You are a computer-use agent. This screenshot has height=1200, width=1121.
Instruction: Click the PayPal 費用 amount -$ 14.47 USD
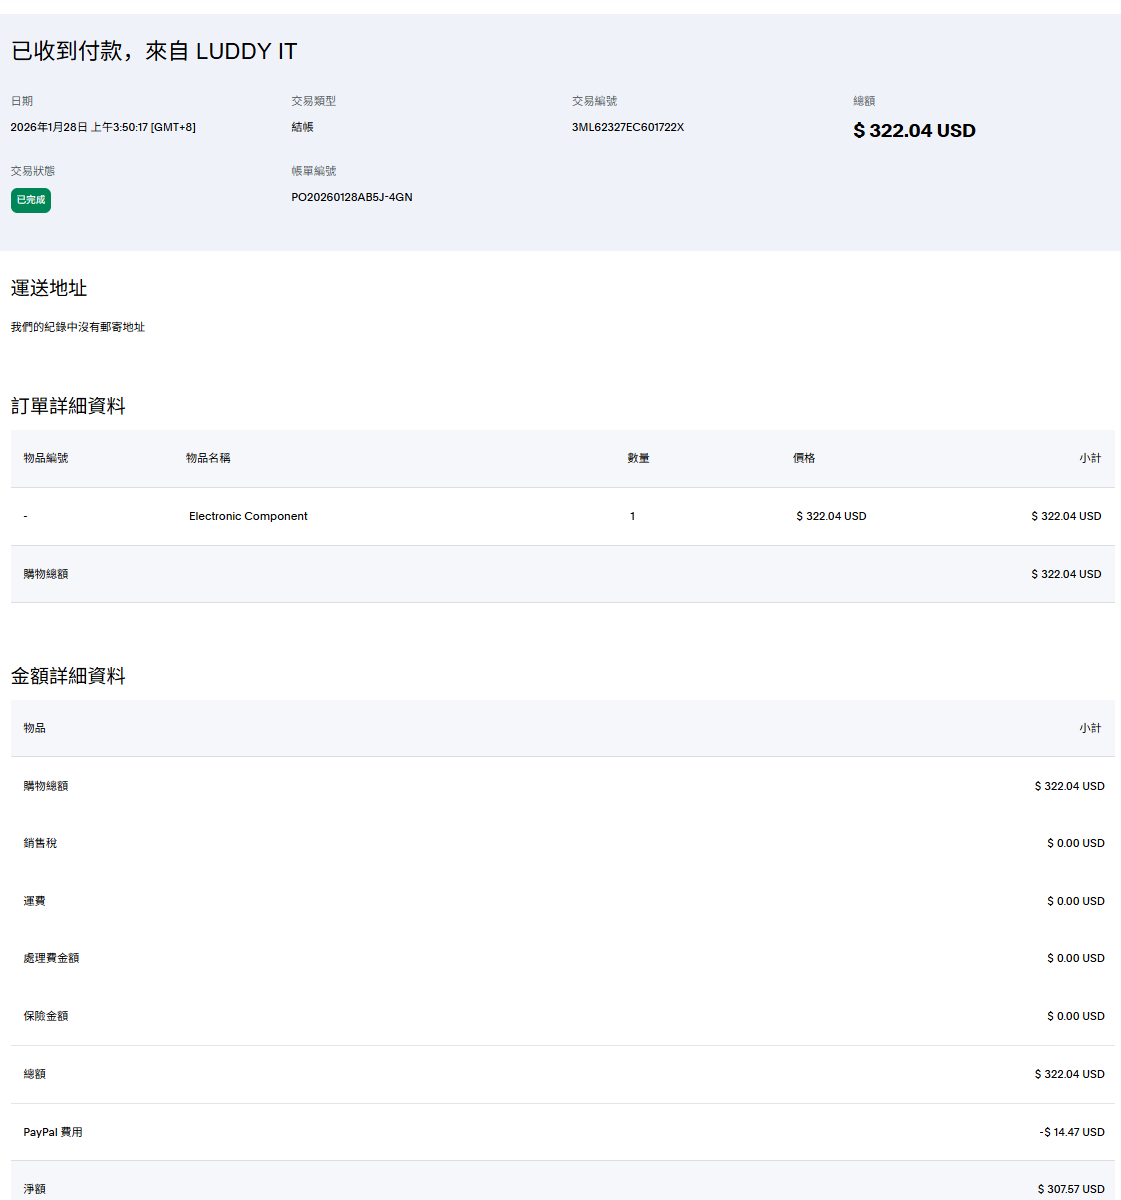click(1072, 1132)
